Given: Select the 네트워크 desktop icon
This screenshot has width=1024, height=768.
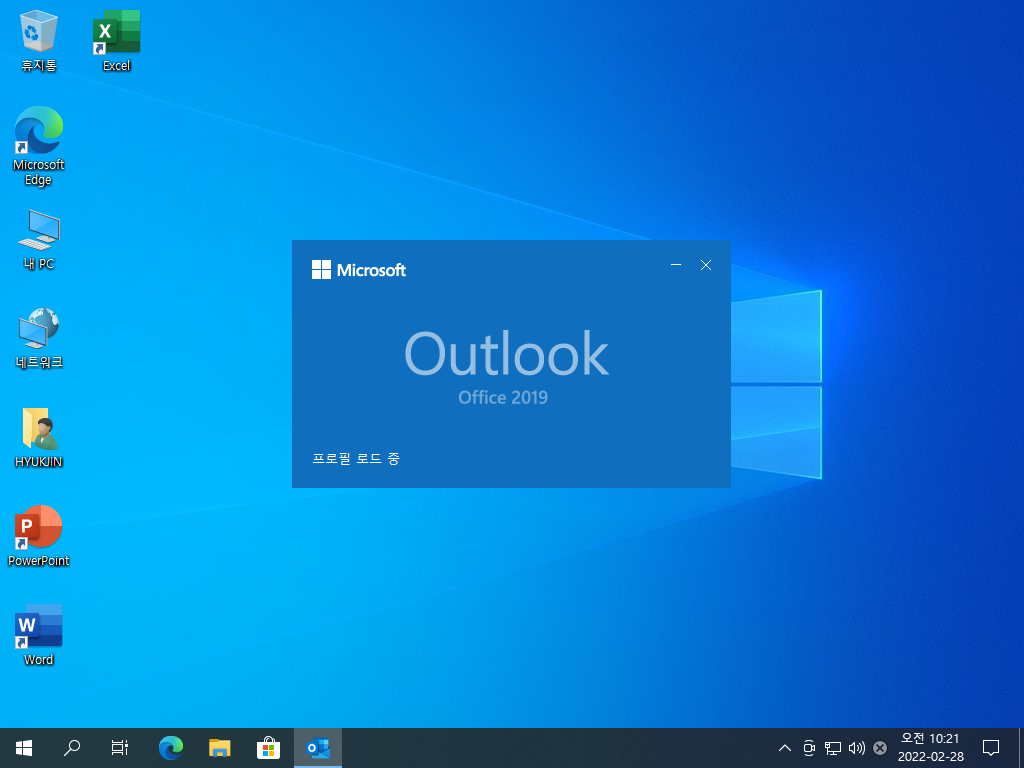Looking at the screenshot, I should pos(39,338).
